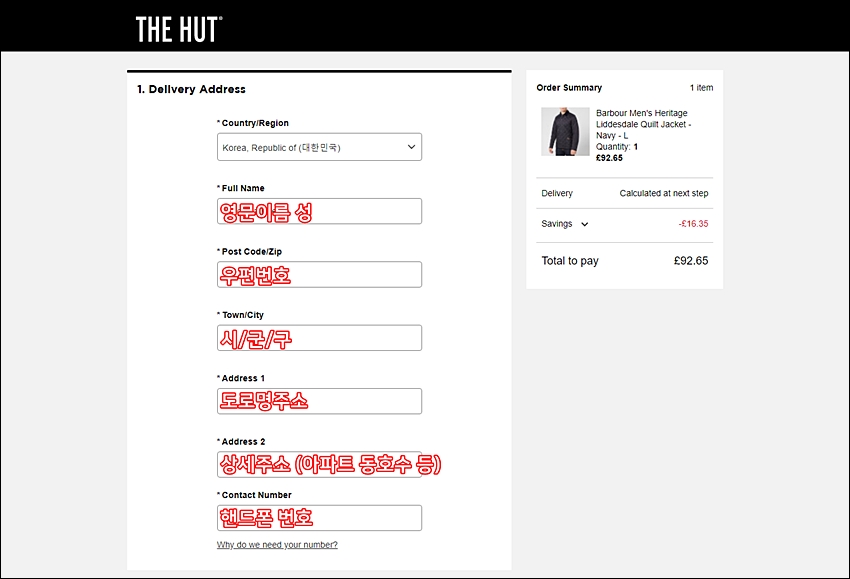Click the Contact Number field
This screenshot has height=579, width=850.
(319, 518)
